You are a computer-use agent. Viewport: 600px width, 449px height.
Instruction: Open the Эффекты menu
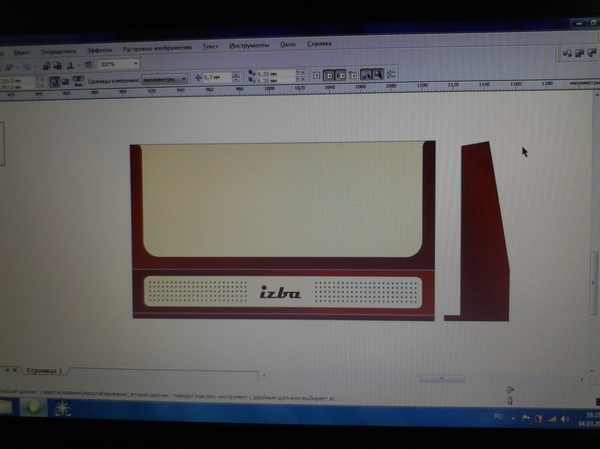(99, 47)
